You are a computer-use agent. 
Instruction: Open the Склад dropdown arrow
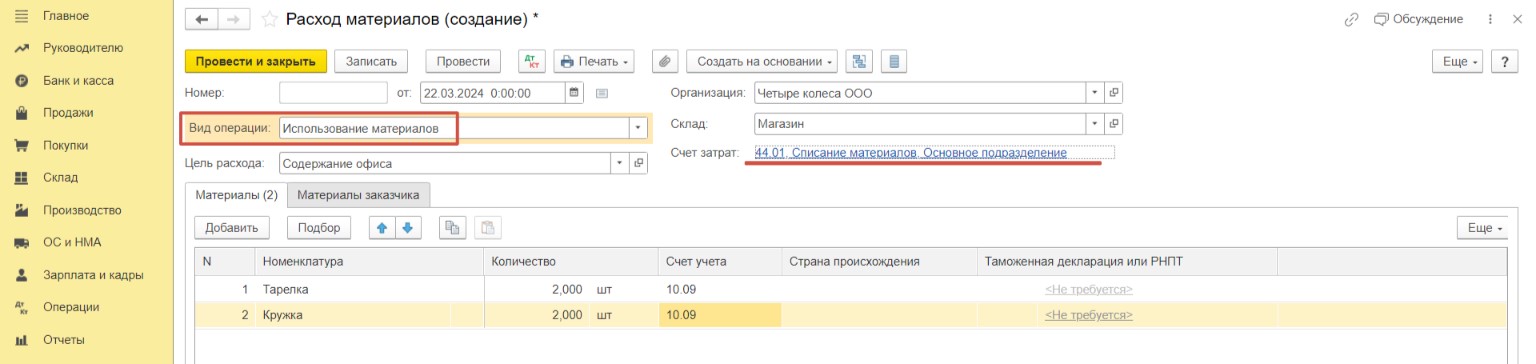[1096, 124]
